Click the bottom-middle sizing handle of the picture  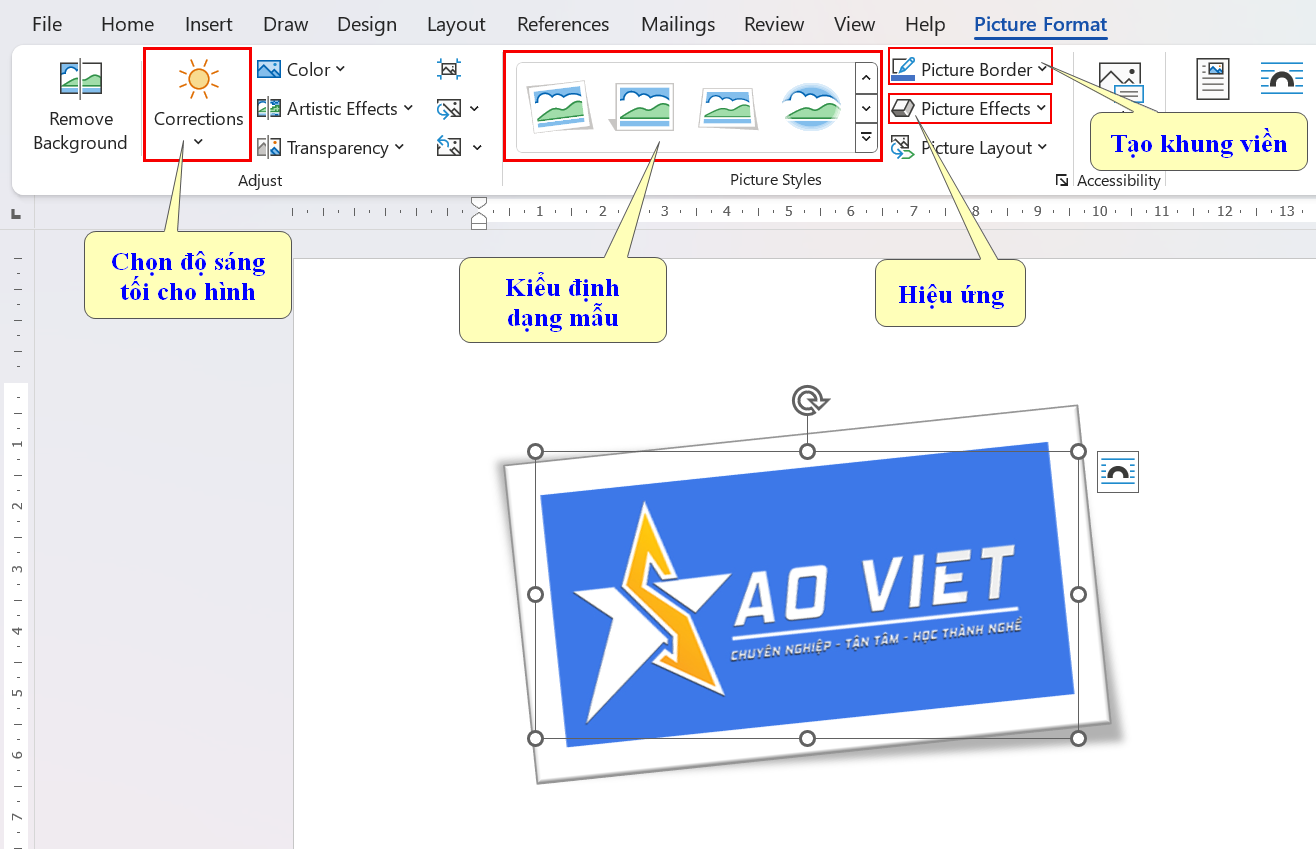pos(807,738)
